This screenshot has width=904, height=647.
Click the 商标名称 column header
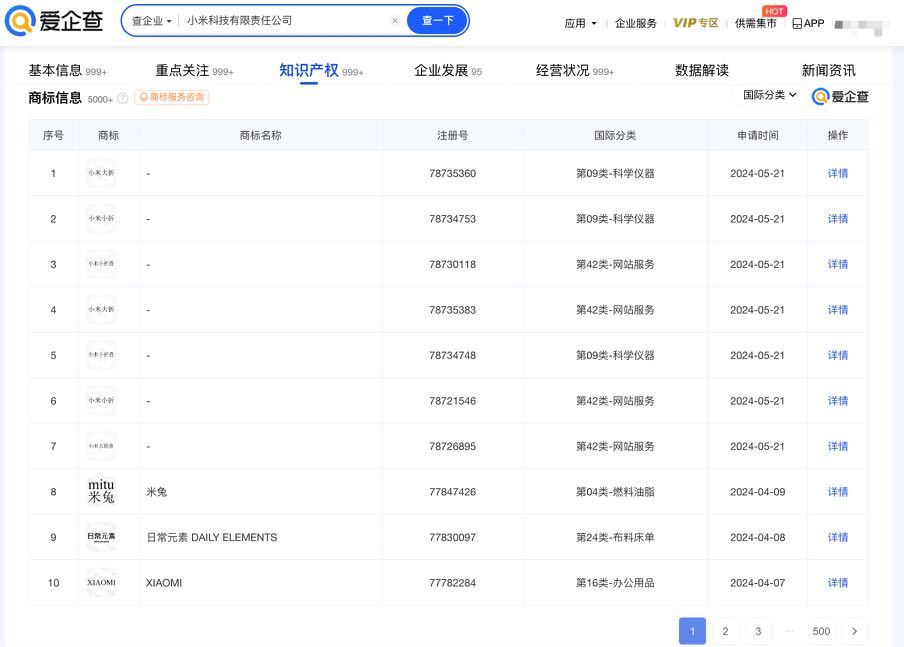[x=261, y=136]
